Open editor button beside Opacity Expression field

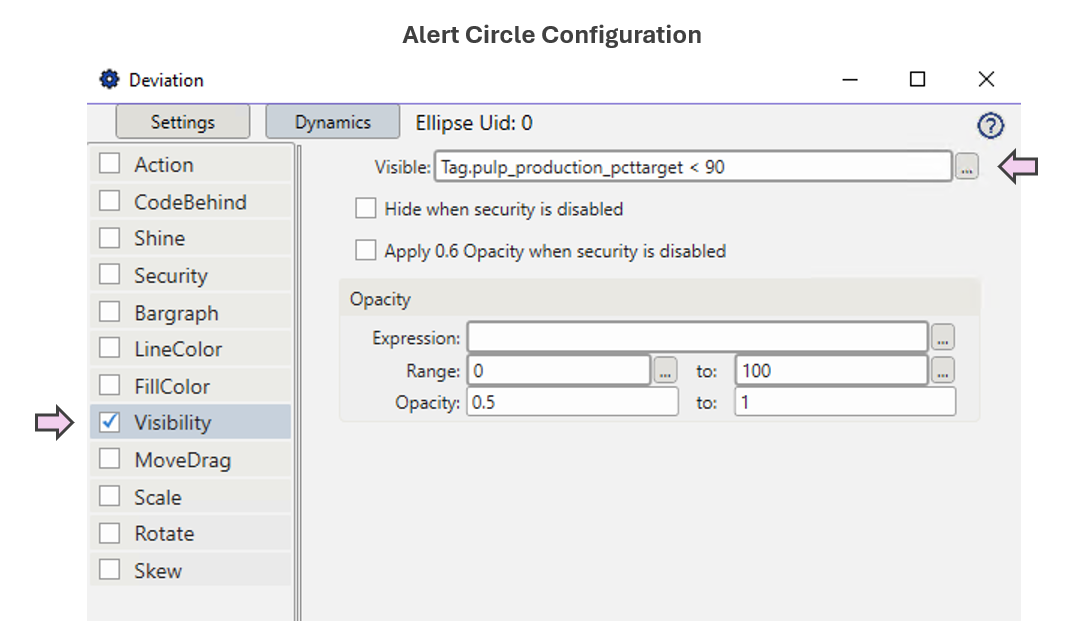[x=942, y=338]
